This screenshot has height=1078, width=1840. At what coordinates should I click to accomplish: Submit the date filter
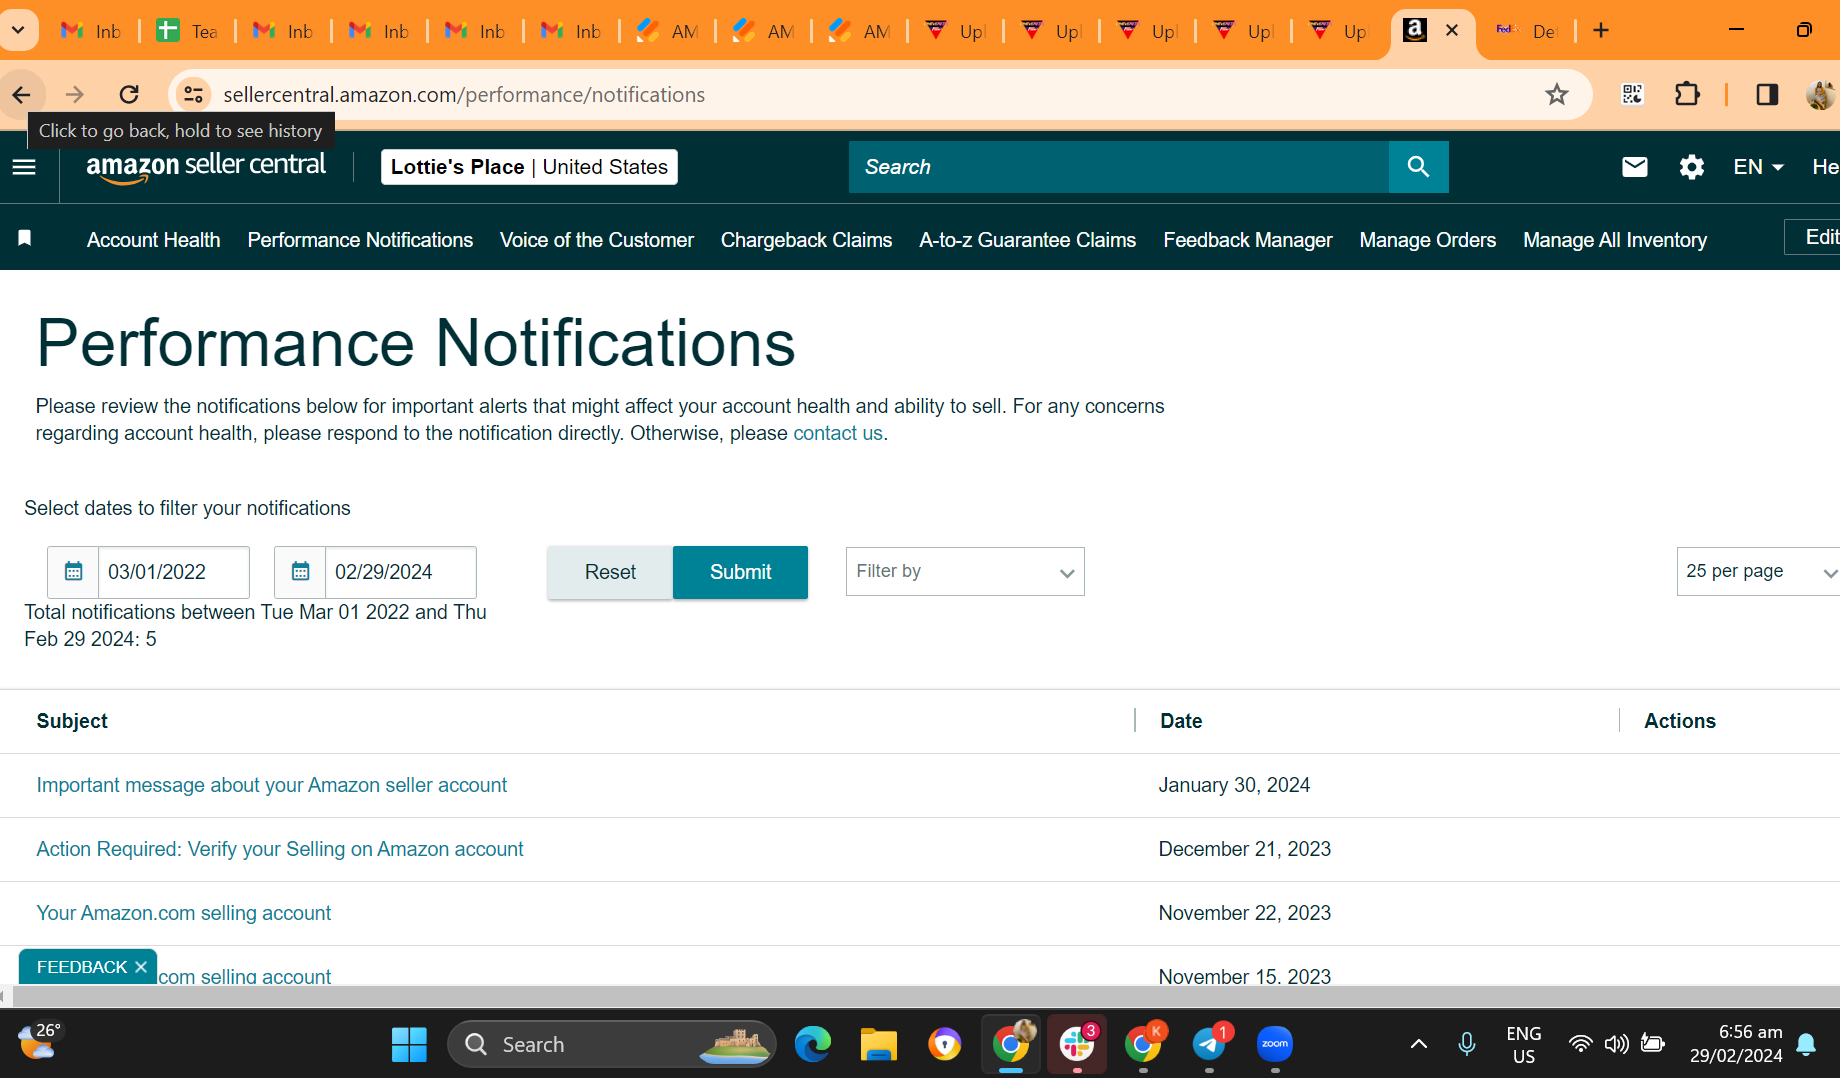click(740, 572)
